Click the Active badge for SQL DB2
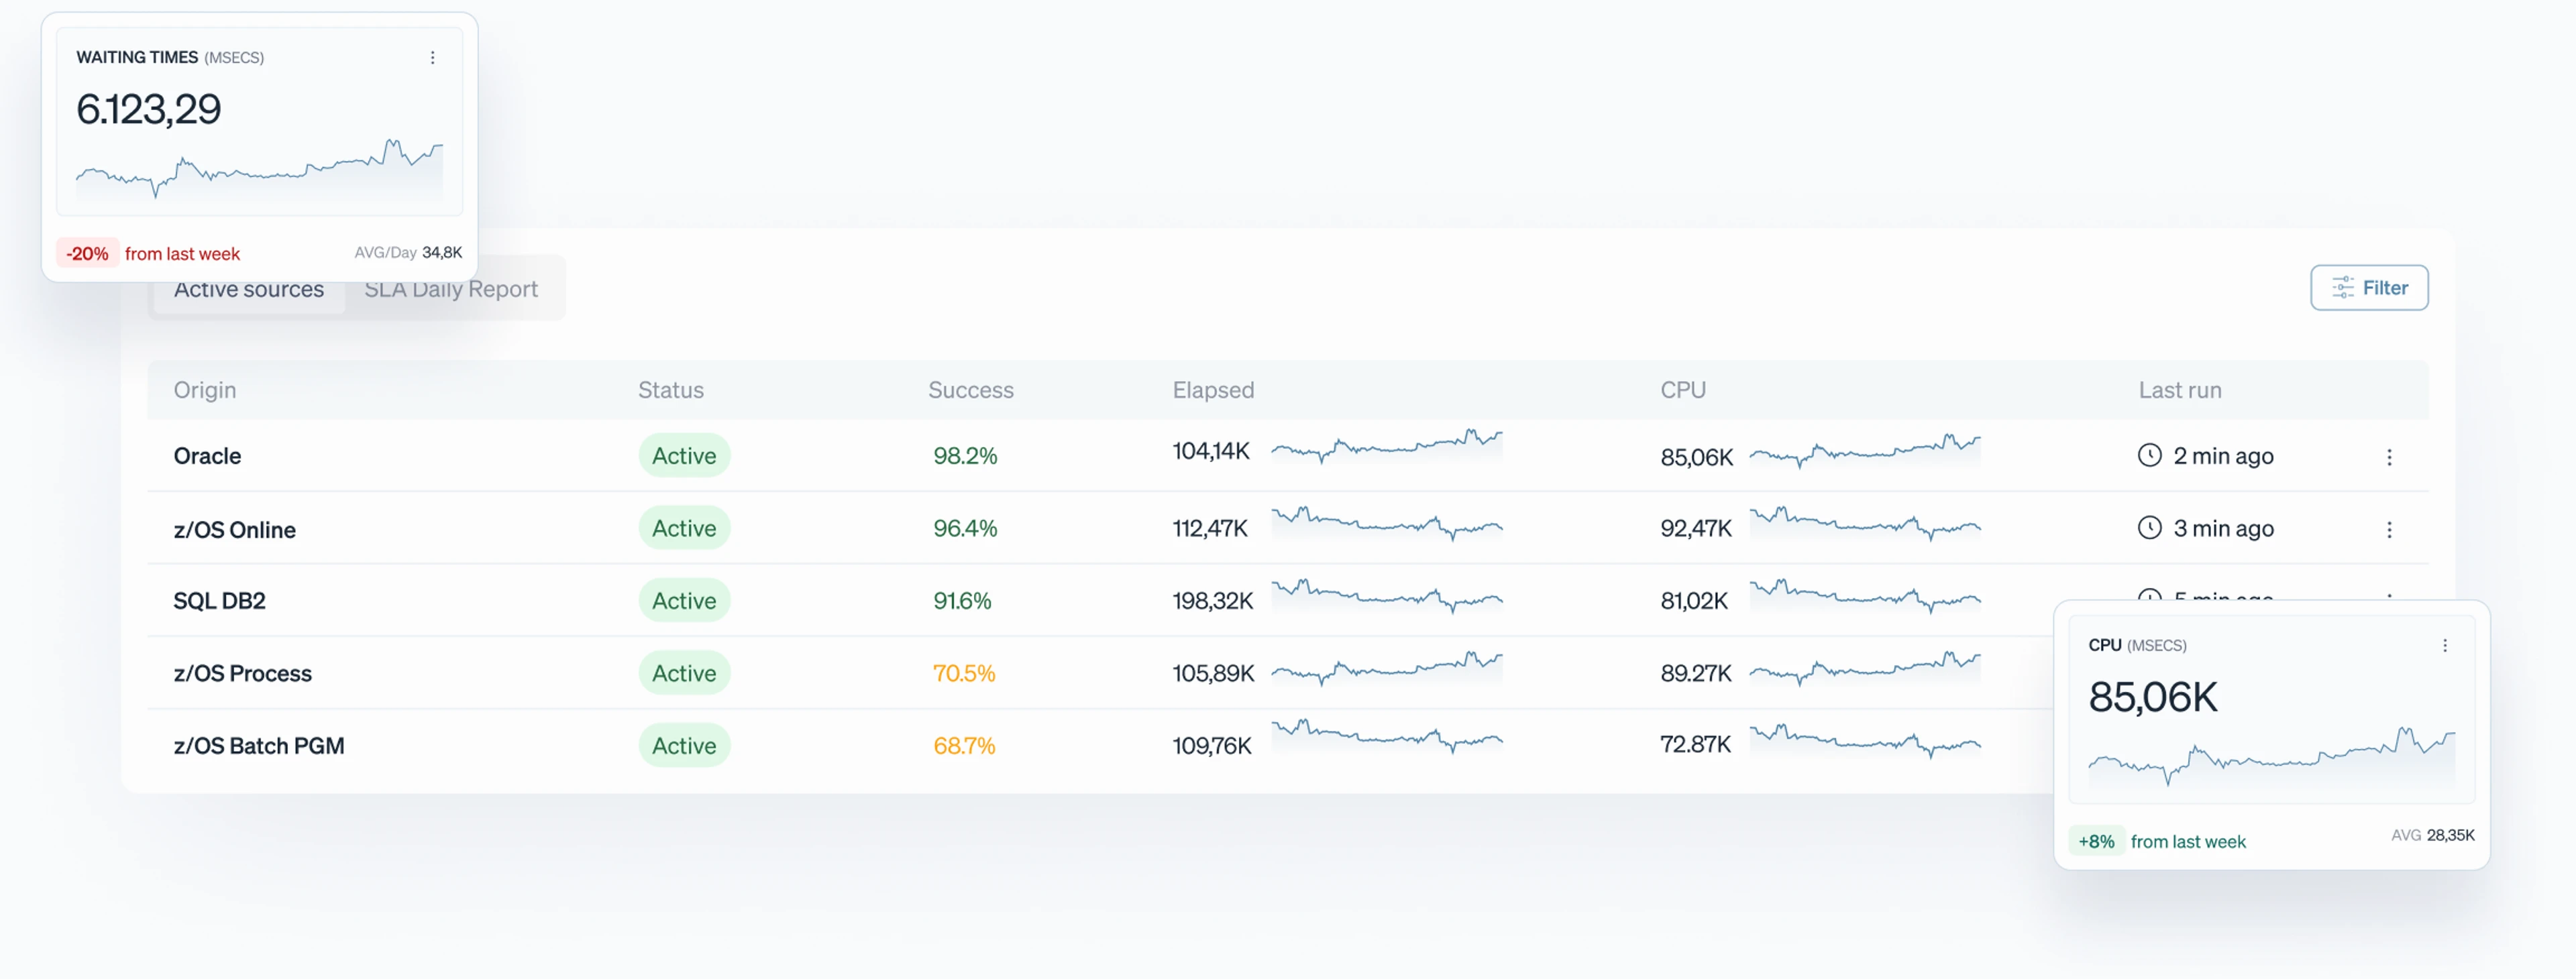 tap(684, 601)
